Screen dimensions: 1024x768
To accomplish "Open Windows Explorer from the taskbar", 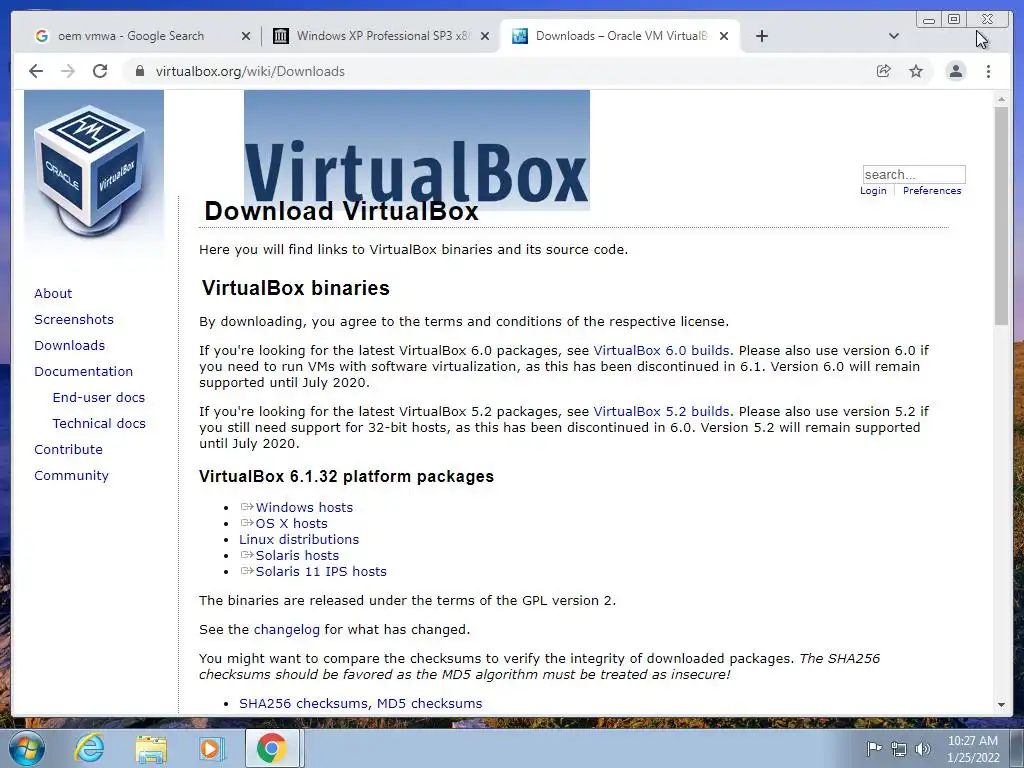I will pyautogui.click(x=151, y=748).
